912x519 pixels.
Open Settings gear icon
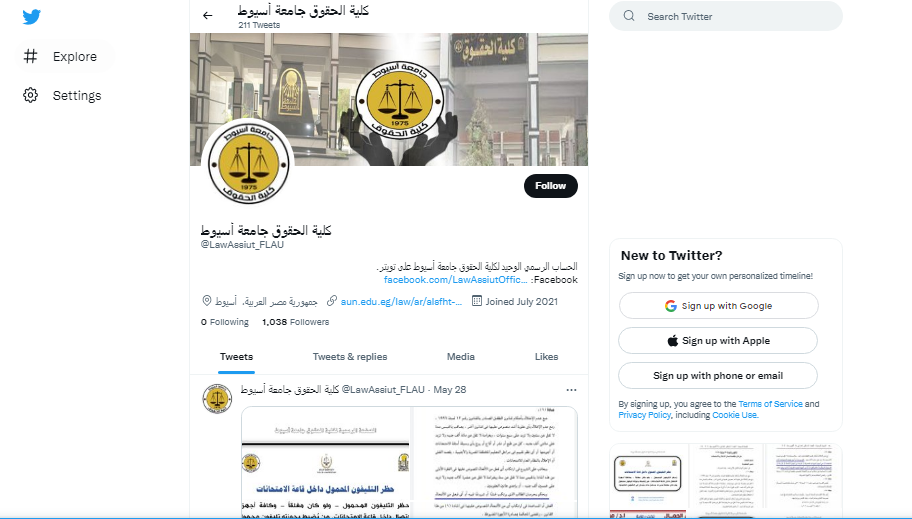click(30, 95)
